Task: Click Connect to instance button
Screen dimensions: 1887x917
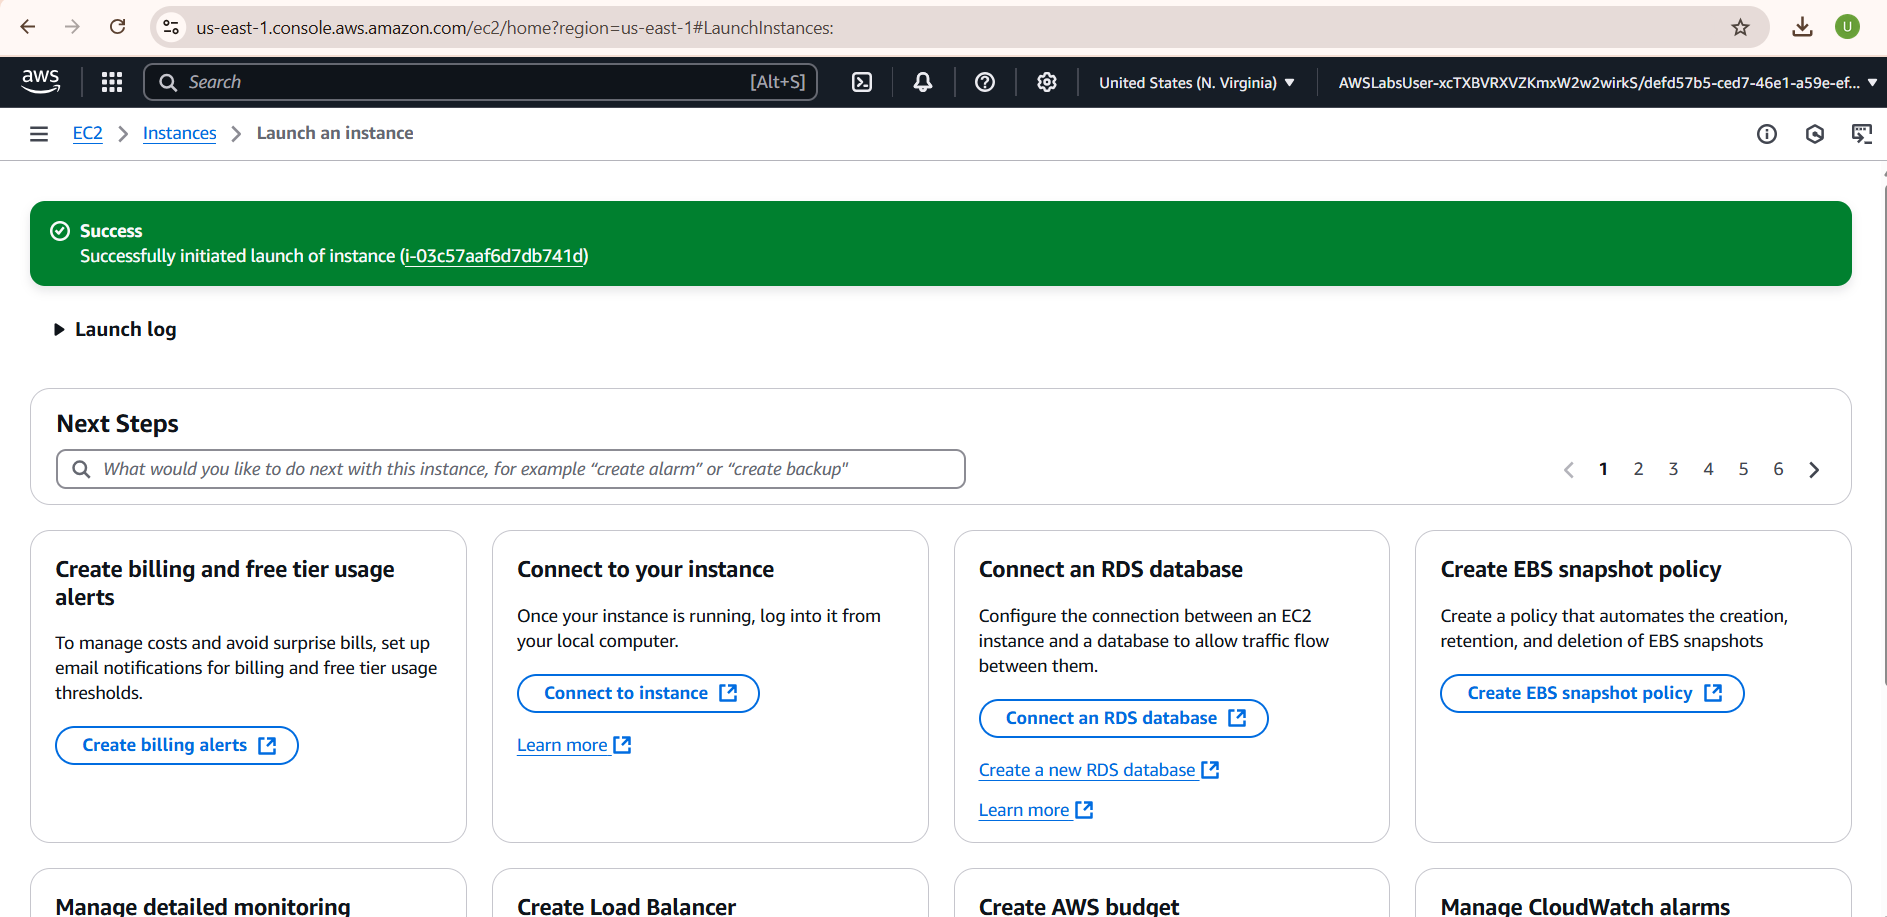Action: [638, 694]
